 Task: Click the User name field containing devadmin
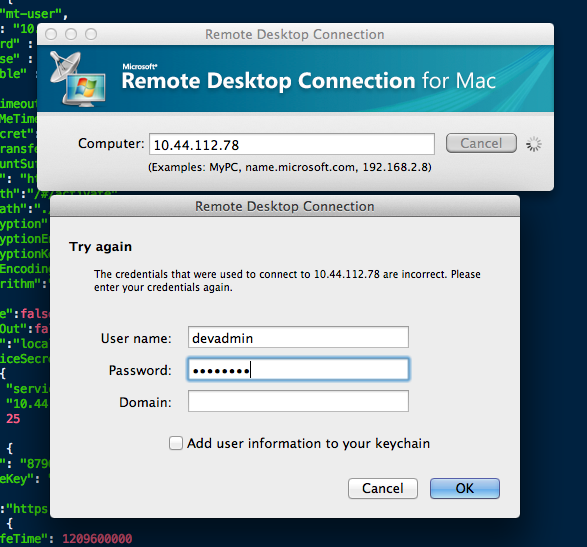(x=298, y=337)
